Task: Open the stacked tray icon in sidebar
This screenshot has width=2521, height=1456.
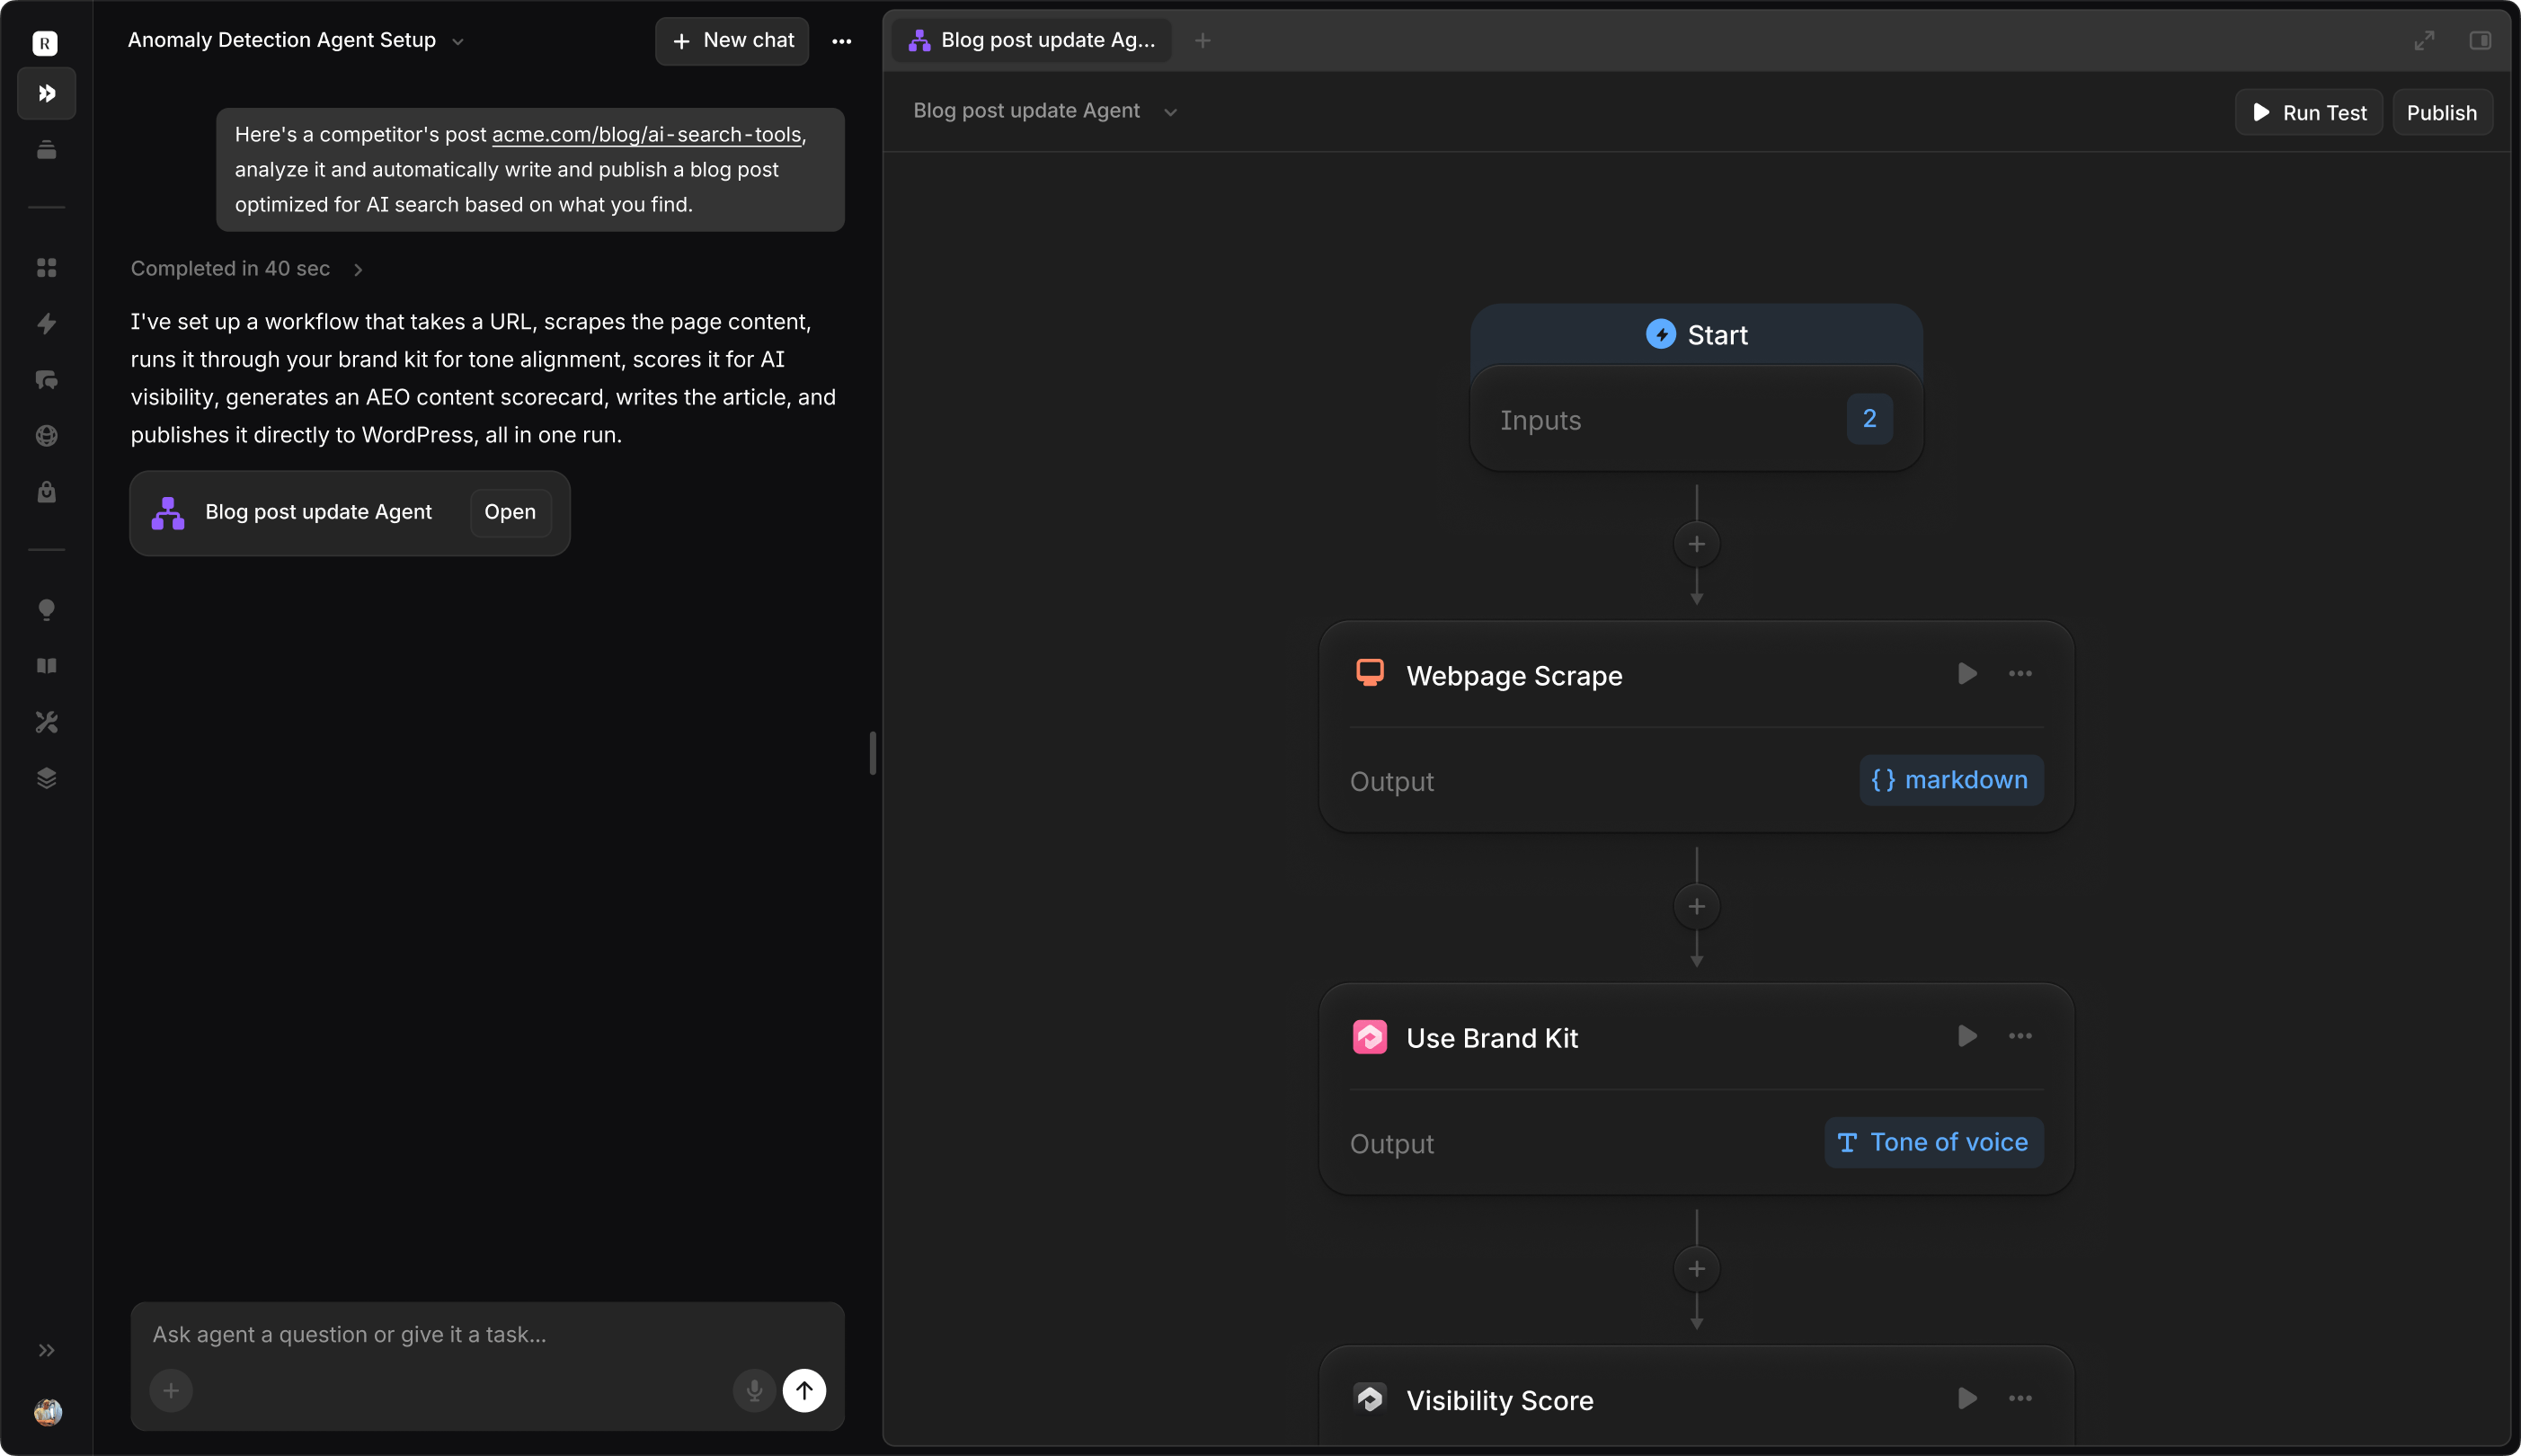Action: click(x=46, y=149)
